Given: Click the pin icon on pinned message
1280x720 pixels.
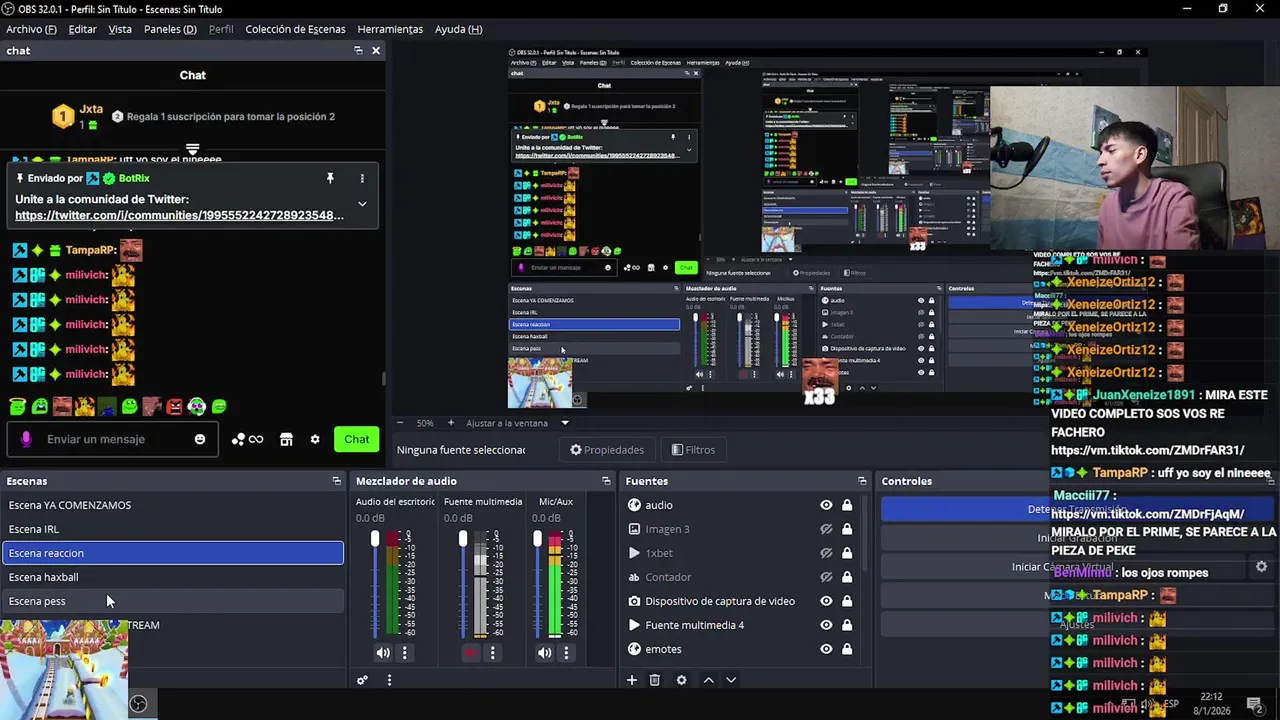Looking at the screenshot, I should [330, 178].
